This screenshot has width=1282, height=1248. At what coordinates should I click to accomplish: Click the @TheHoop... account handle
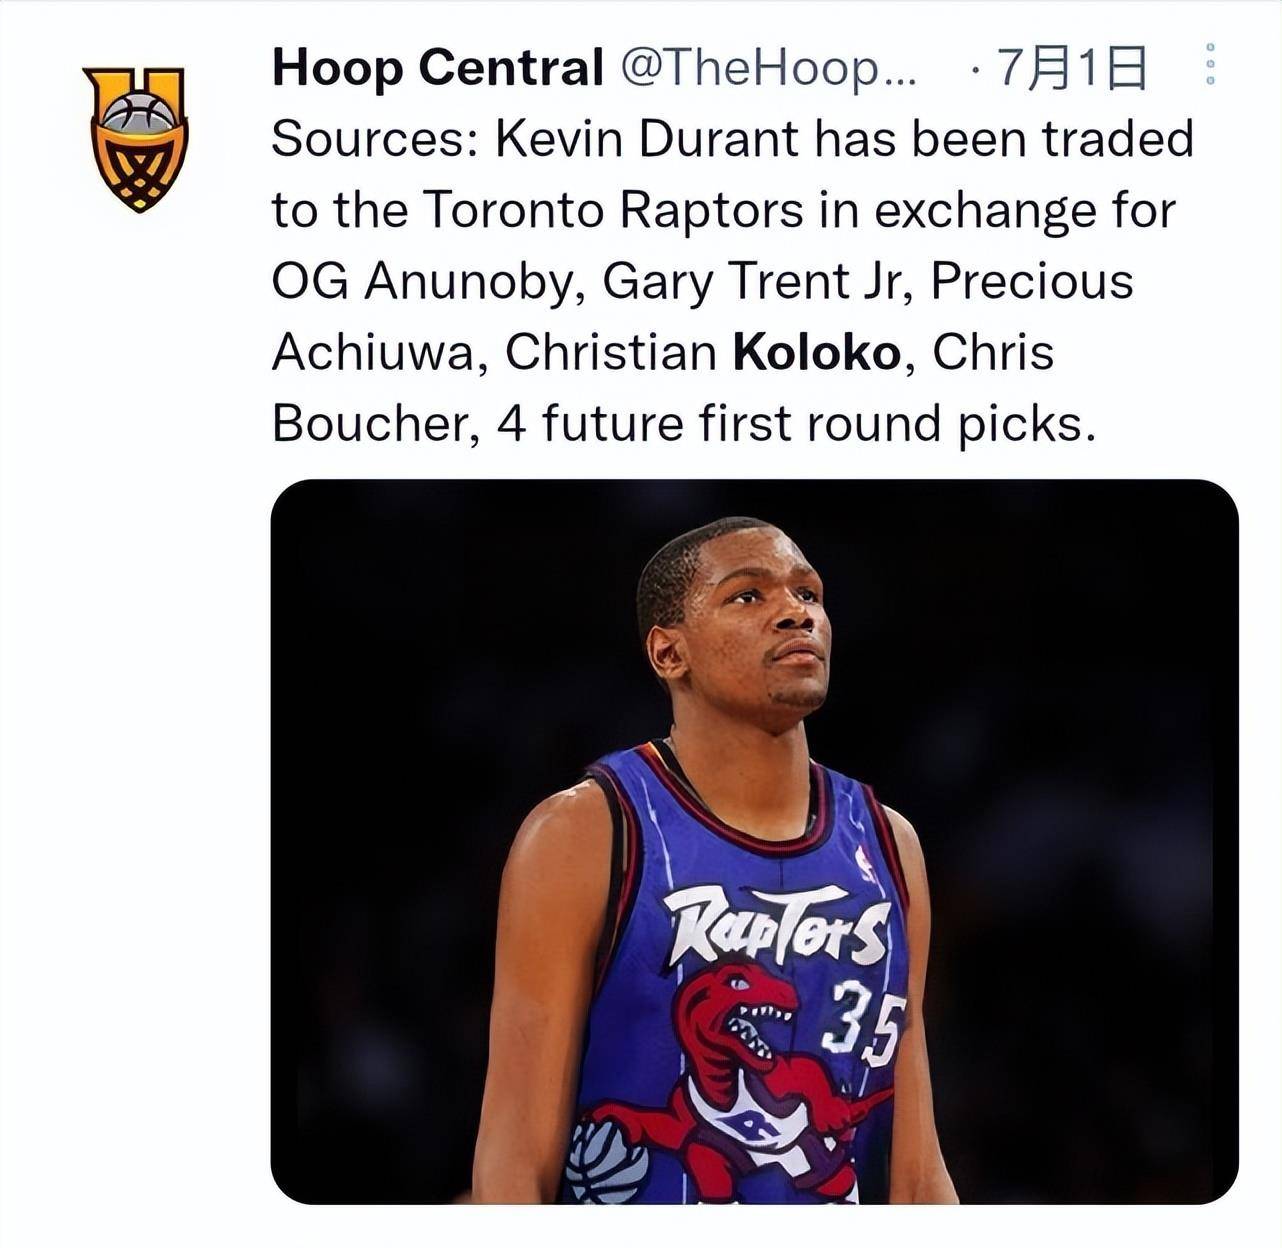[x=767, y=68]
